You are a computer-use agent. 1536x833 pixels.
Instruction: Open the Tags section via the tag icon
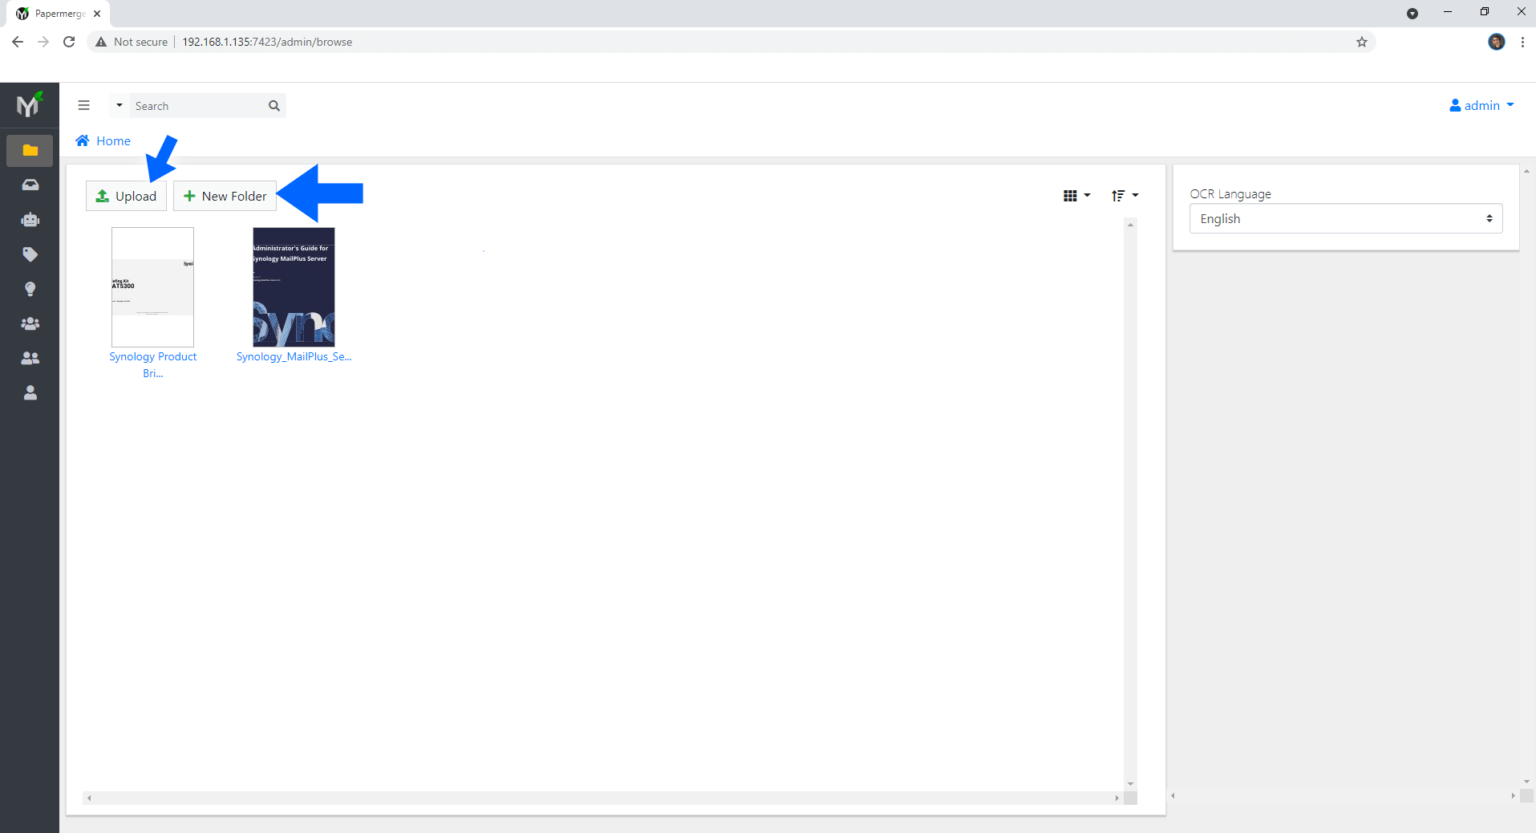click(x=29, y=254)
